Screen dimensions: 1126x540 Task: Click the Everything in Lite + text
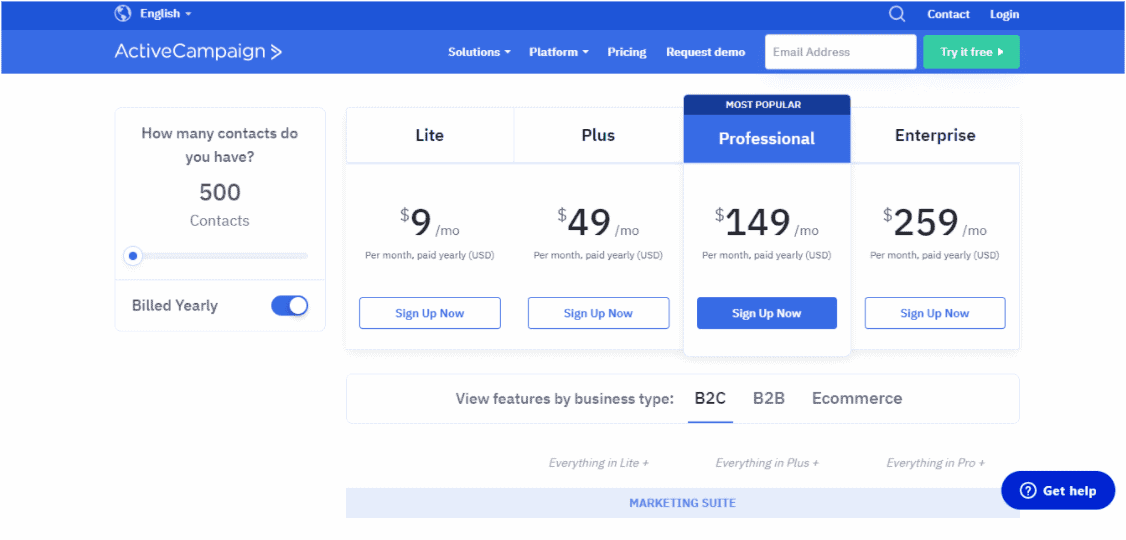click(598, 463)
